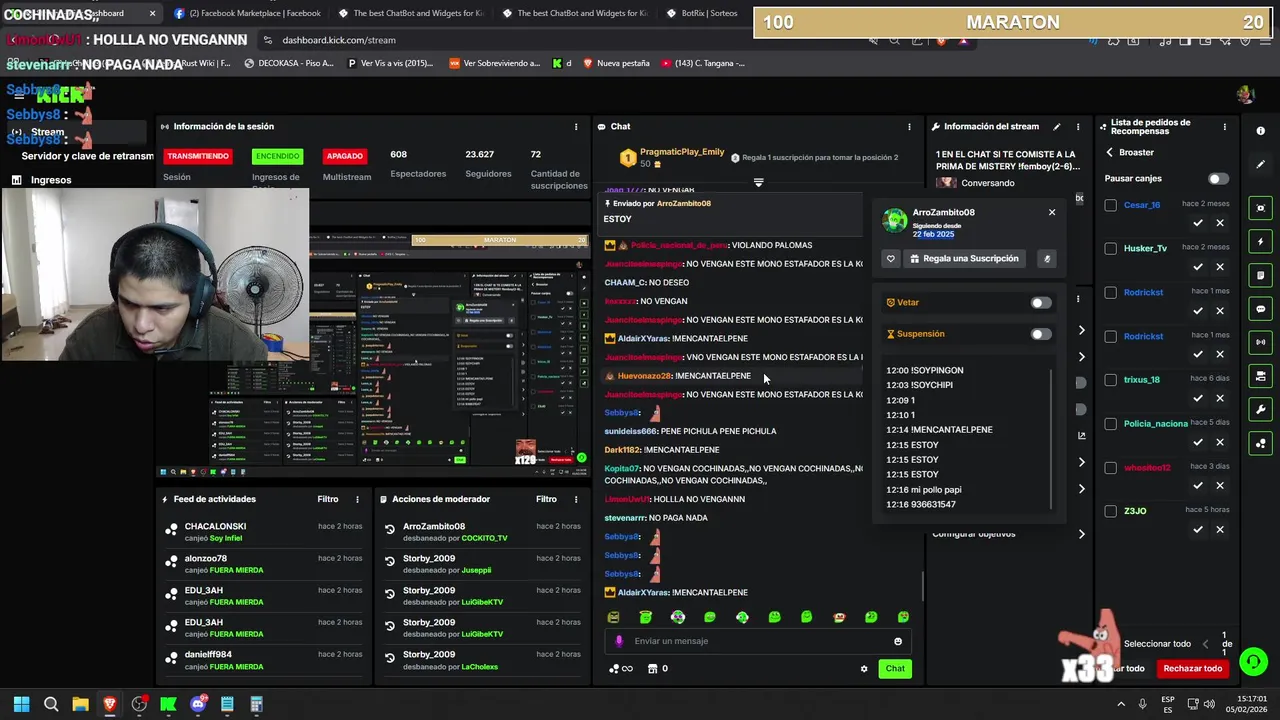
Task: Click the heart icon on ArroZambito08 card
Action: click(x=890, y=258)
